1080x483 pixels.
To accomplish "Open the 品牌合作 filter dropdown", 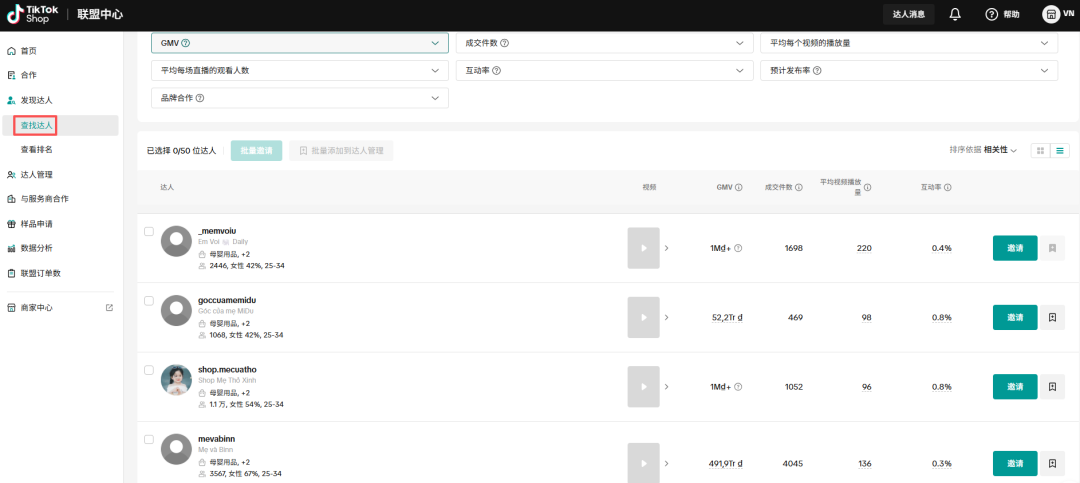I will [300, 98].
